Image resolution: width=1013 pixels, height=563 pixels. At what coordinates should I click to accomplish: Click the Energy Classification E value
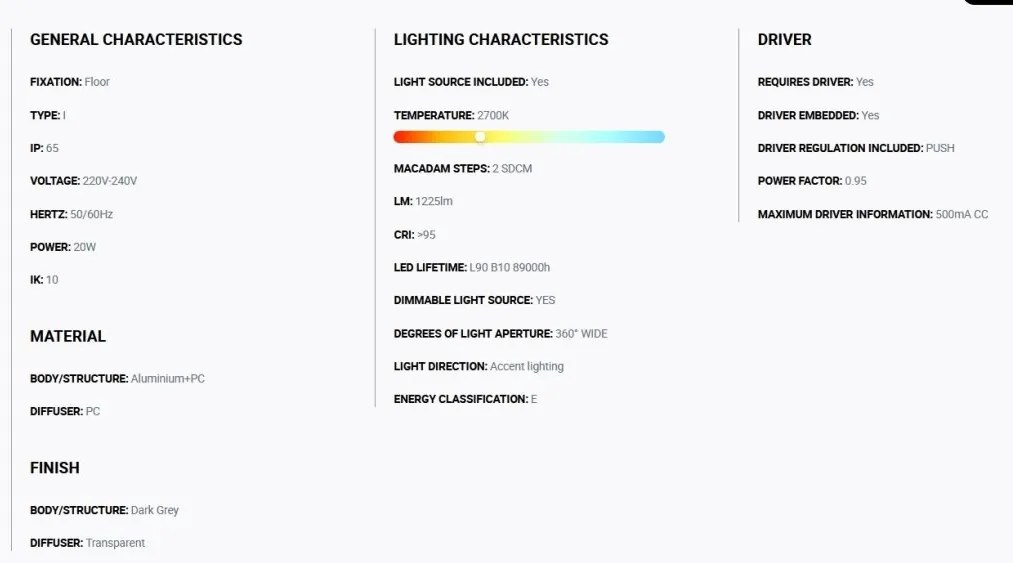click(x=534, y=399)
